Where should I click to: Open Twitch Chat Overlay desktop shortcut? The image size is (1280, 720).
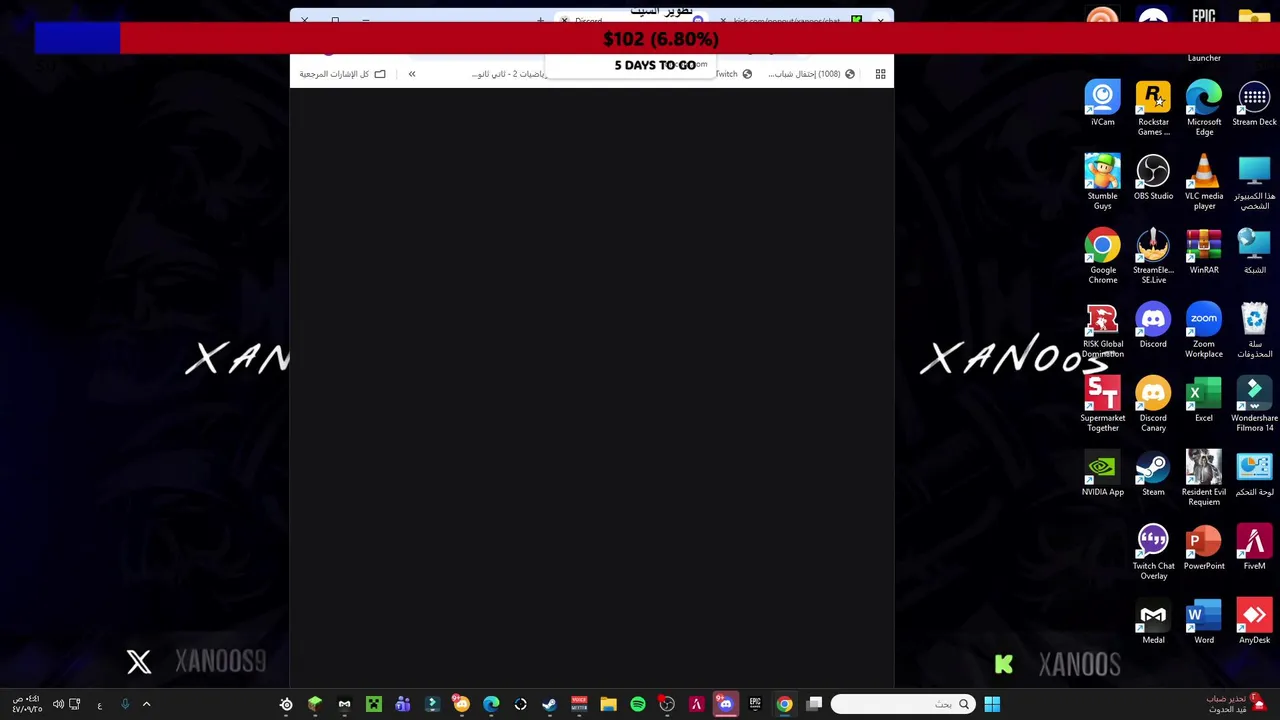click(x=1153, y=552)
